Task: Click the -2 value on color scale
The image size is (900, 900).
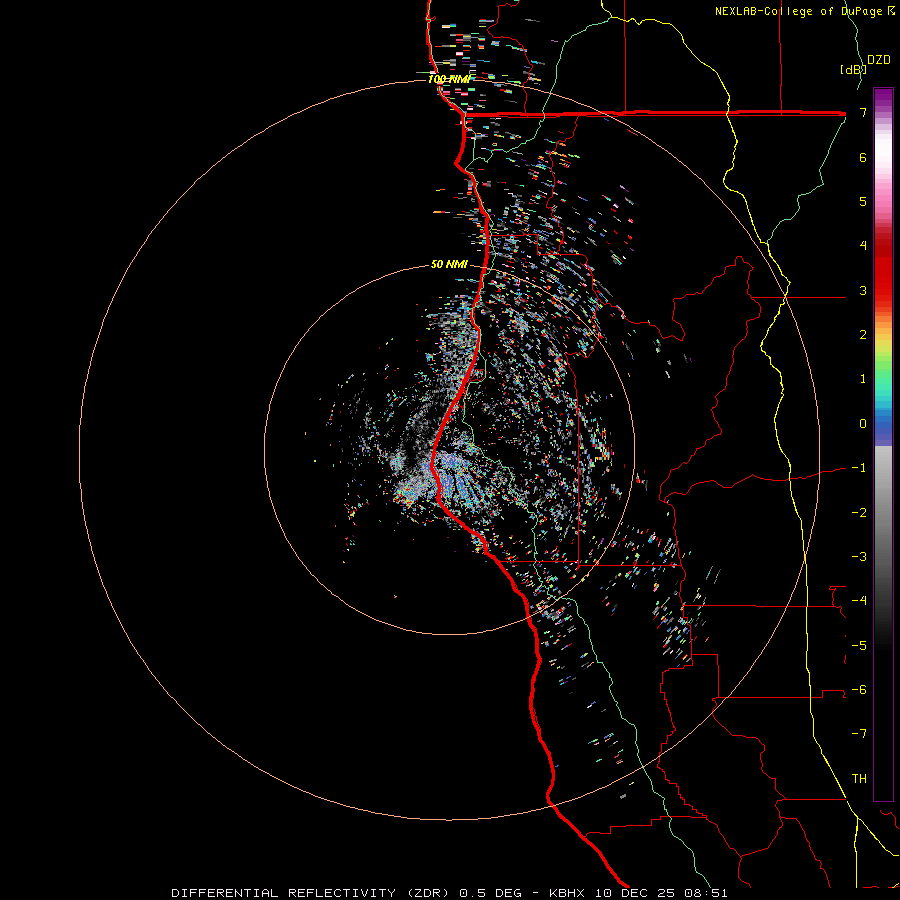Action: (x=859, y=512)
